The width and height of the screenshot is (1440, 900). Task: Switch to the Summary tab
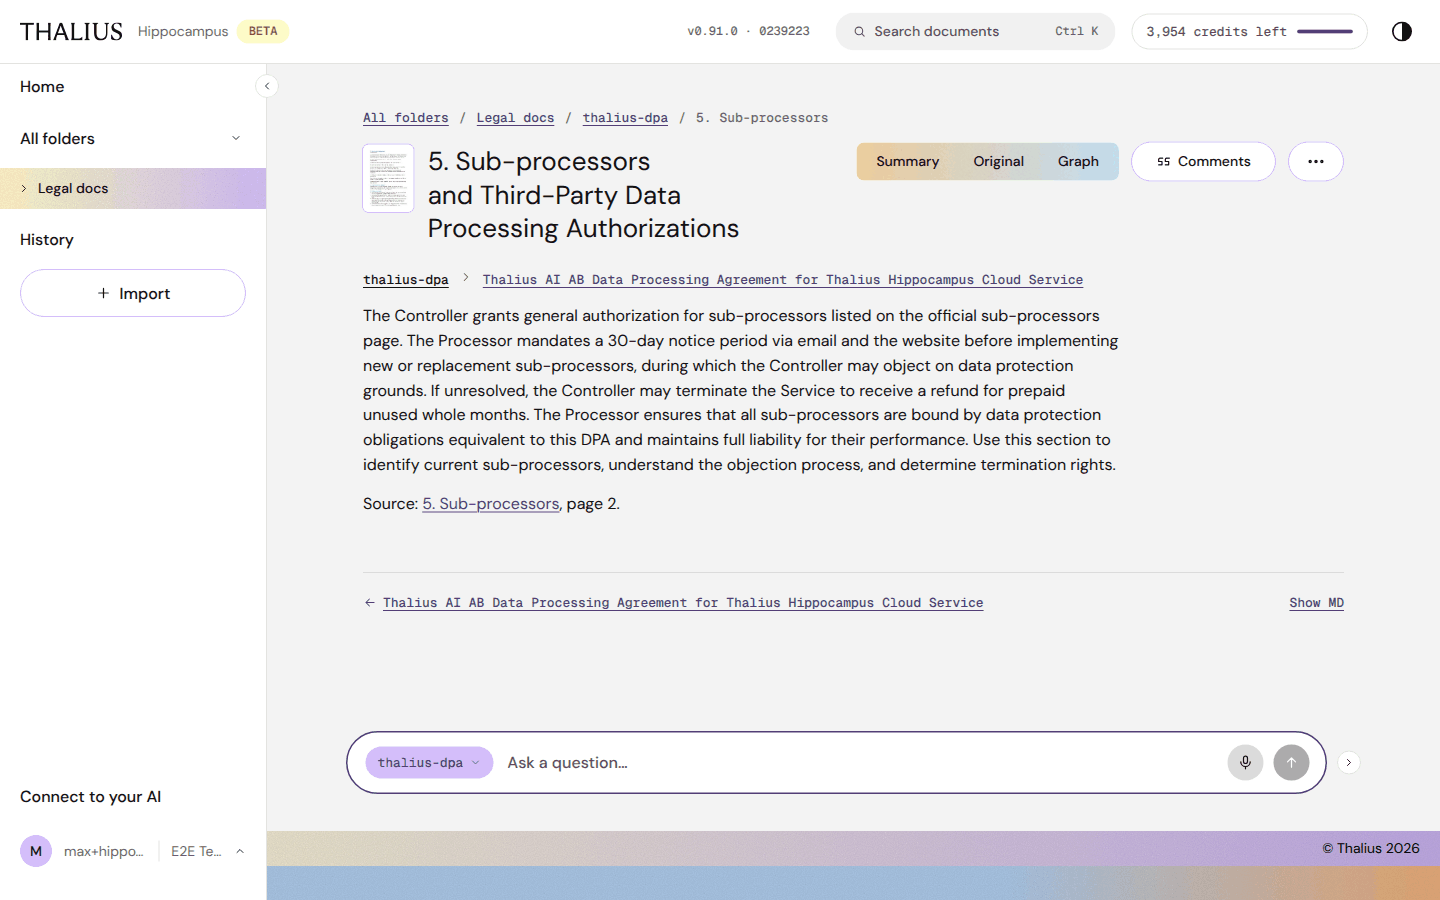(907, 161)
